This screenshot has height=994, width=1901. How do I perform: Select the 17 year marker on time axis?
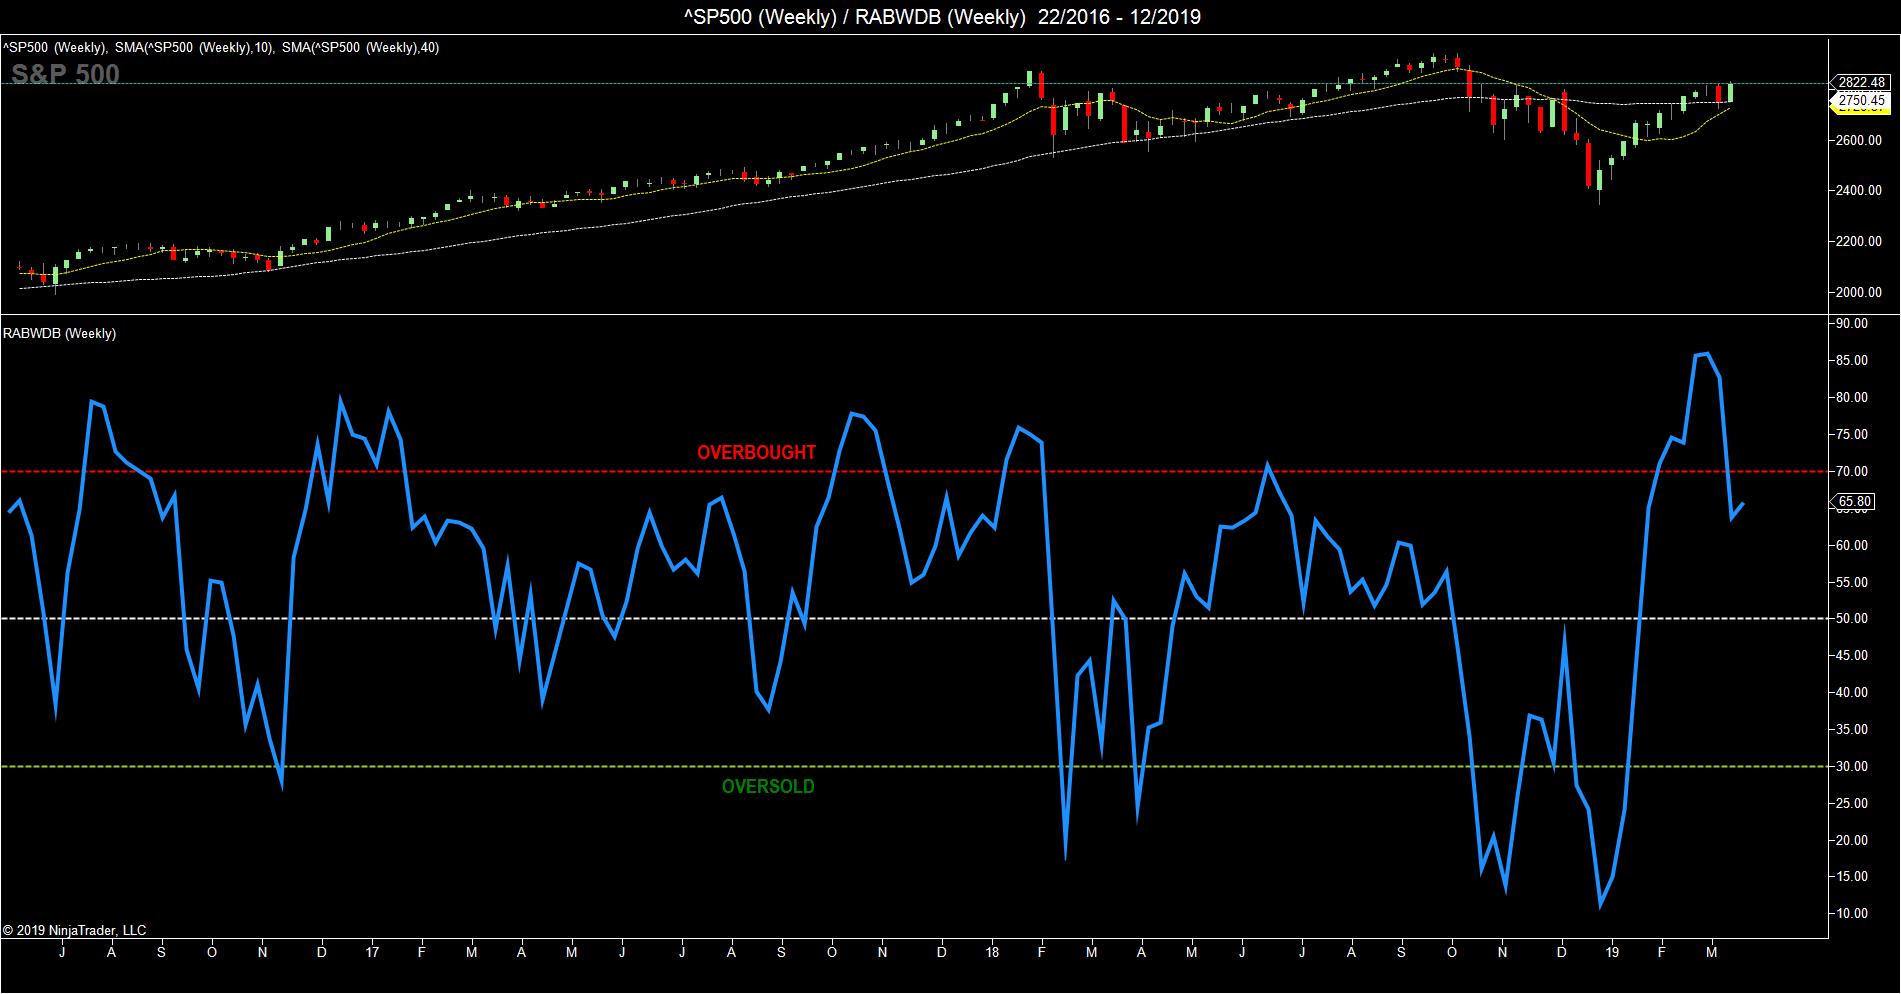tap(372, 954)
